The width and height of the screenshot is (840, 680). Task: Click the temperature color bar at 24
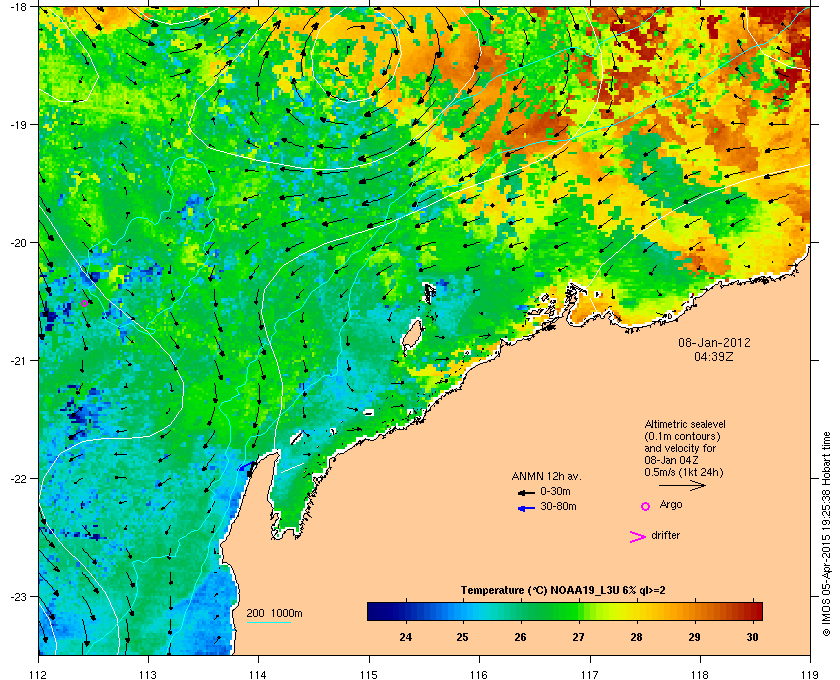(406, 611)
